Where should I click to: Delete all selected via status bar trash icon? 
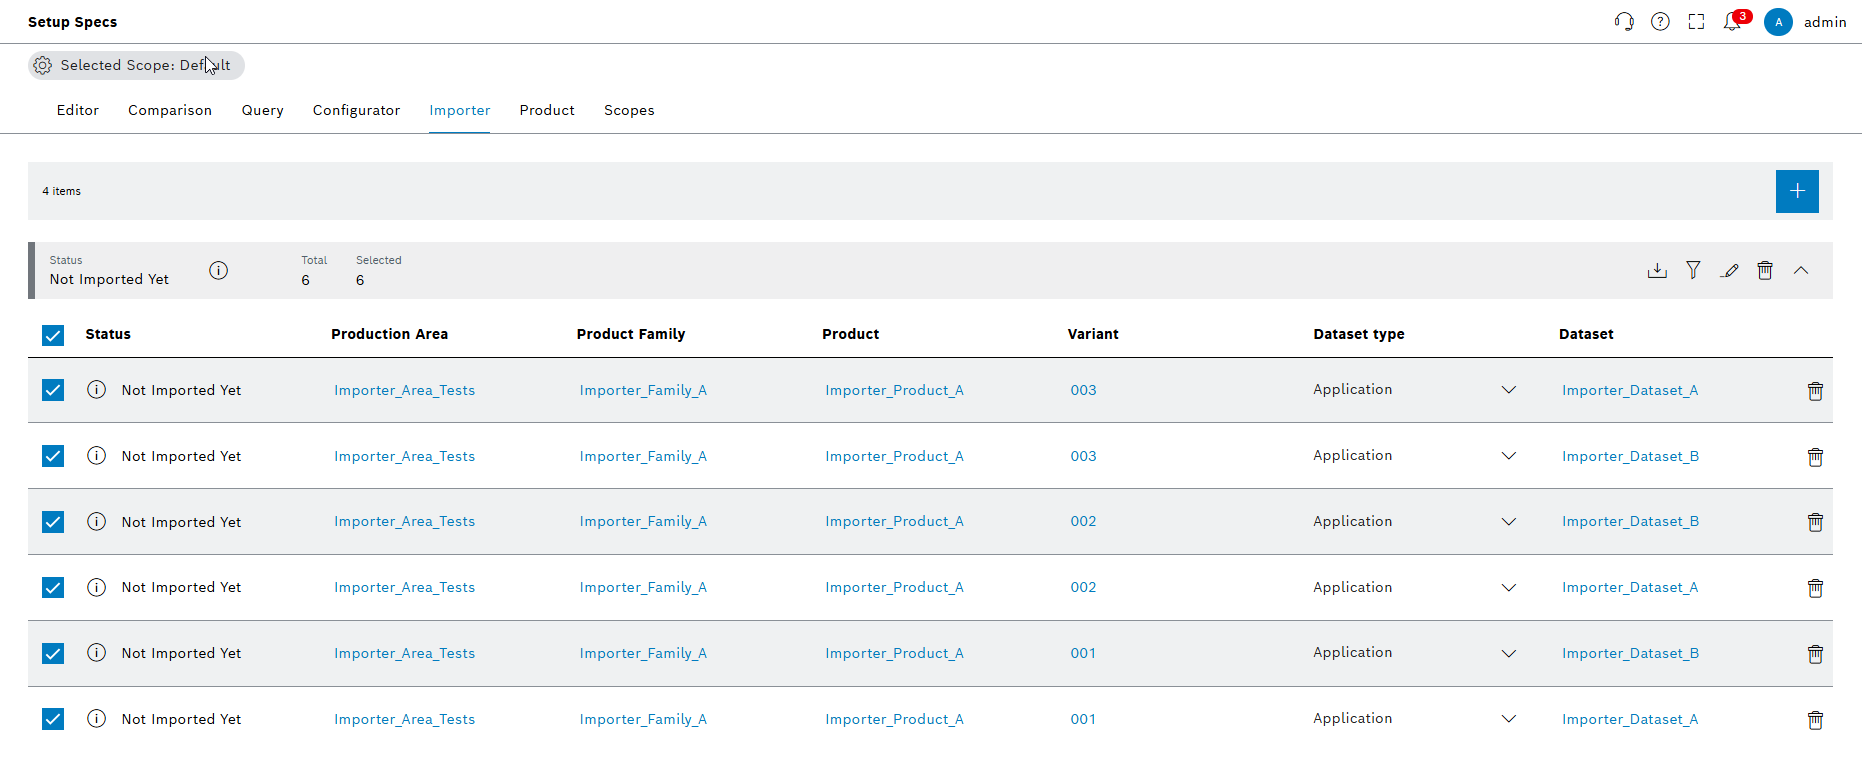[x=1765, y=270]
